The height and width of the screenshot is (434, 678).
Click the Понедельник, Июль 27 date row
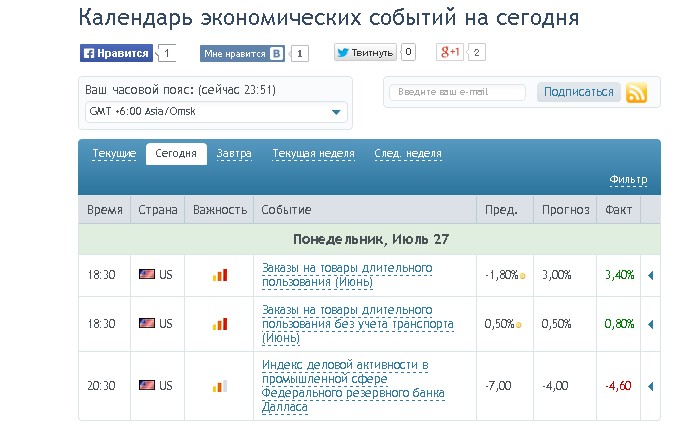(369, 239)
